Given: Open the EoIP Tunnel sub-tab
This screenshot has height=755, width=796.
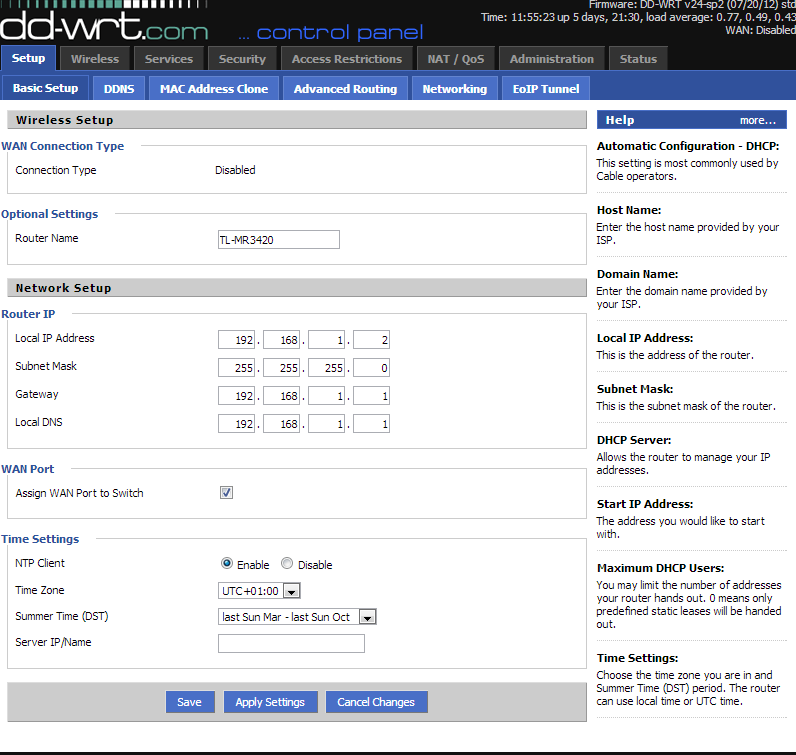Looking at the screenshot, I should pos(545,89).
